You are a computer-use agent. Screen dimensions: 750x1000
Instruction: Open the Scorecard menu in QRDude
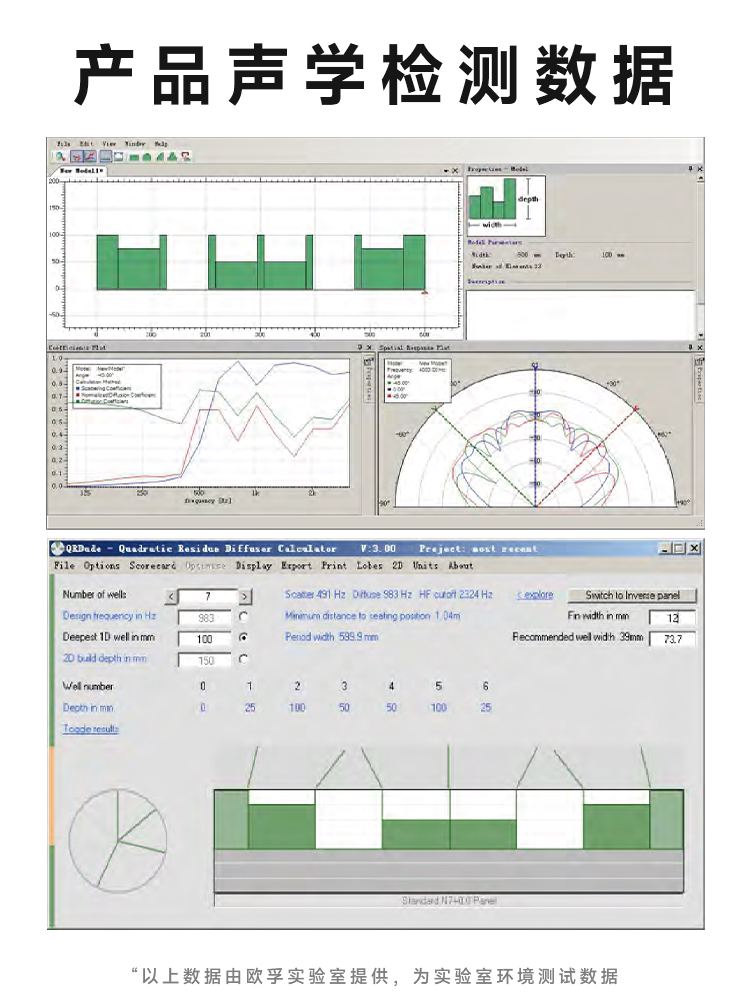[152, 566]
